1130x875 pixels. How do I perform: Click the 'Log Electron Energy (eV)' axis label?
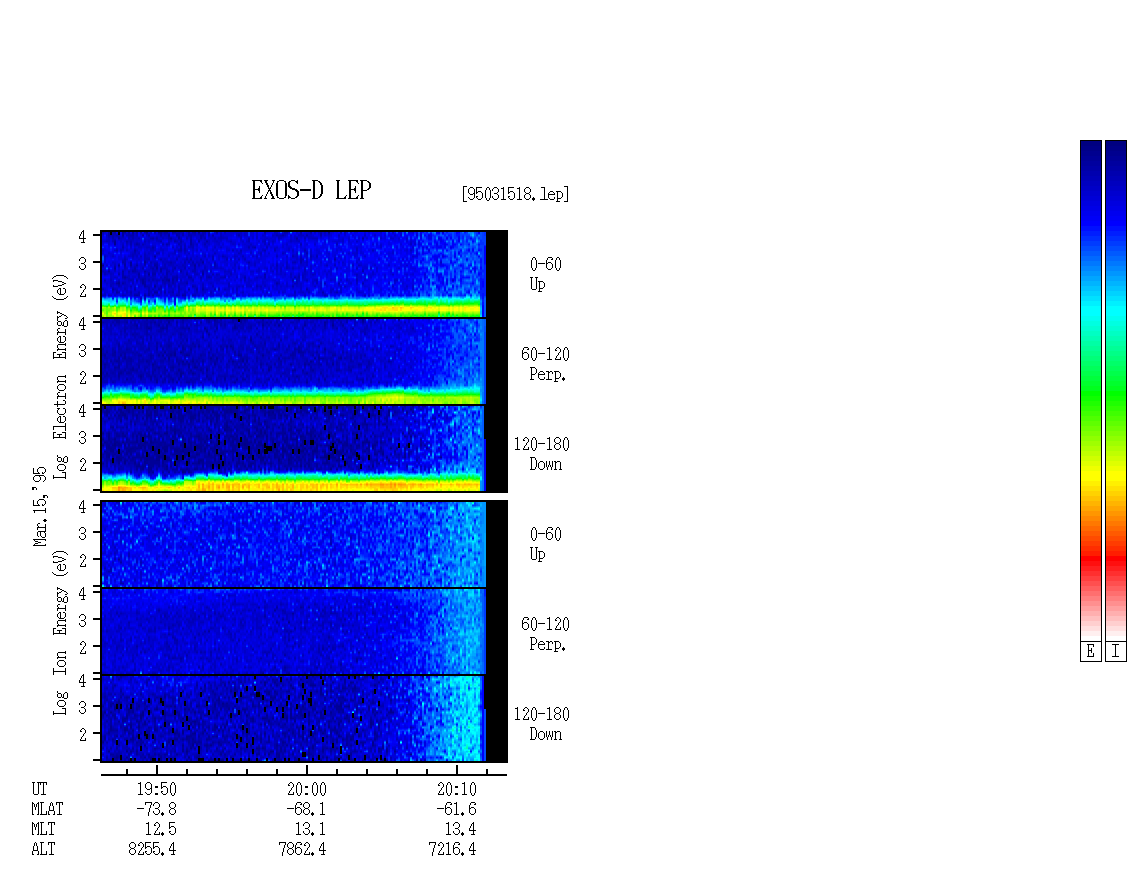[x=61, y=376]
